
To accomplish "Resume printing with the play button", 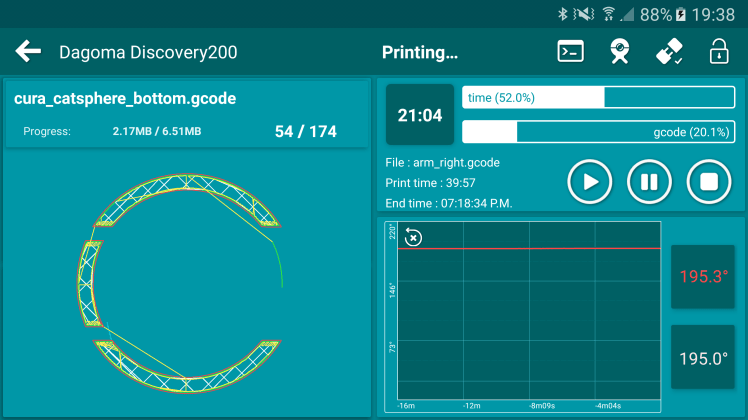I will click(590, 182).
